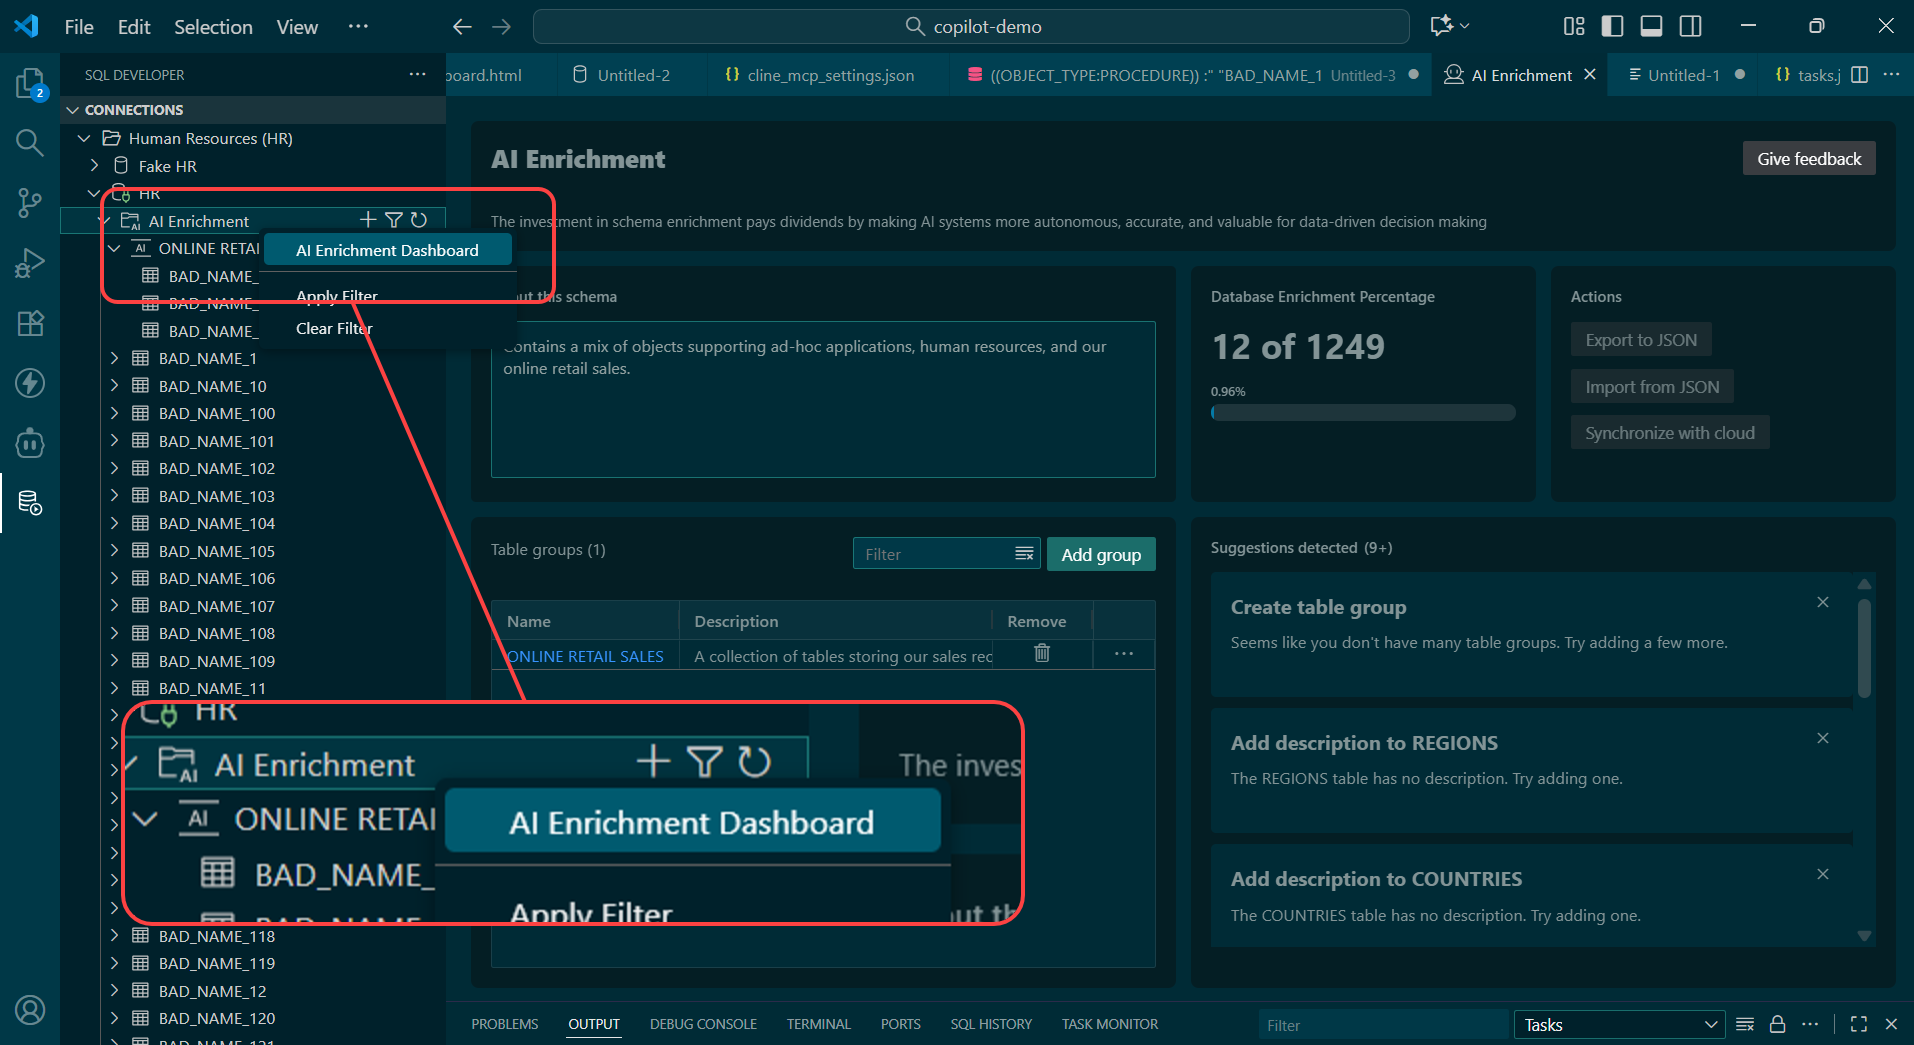Open Source Control in the activity bar
The width and height of the screenshot is (1914, 1045).
(x=30, y=203)
